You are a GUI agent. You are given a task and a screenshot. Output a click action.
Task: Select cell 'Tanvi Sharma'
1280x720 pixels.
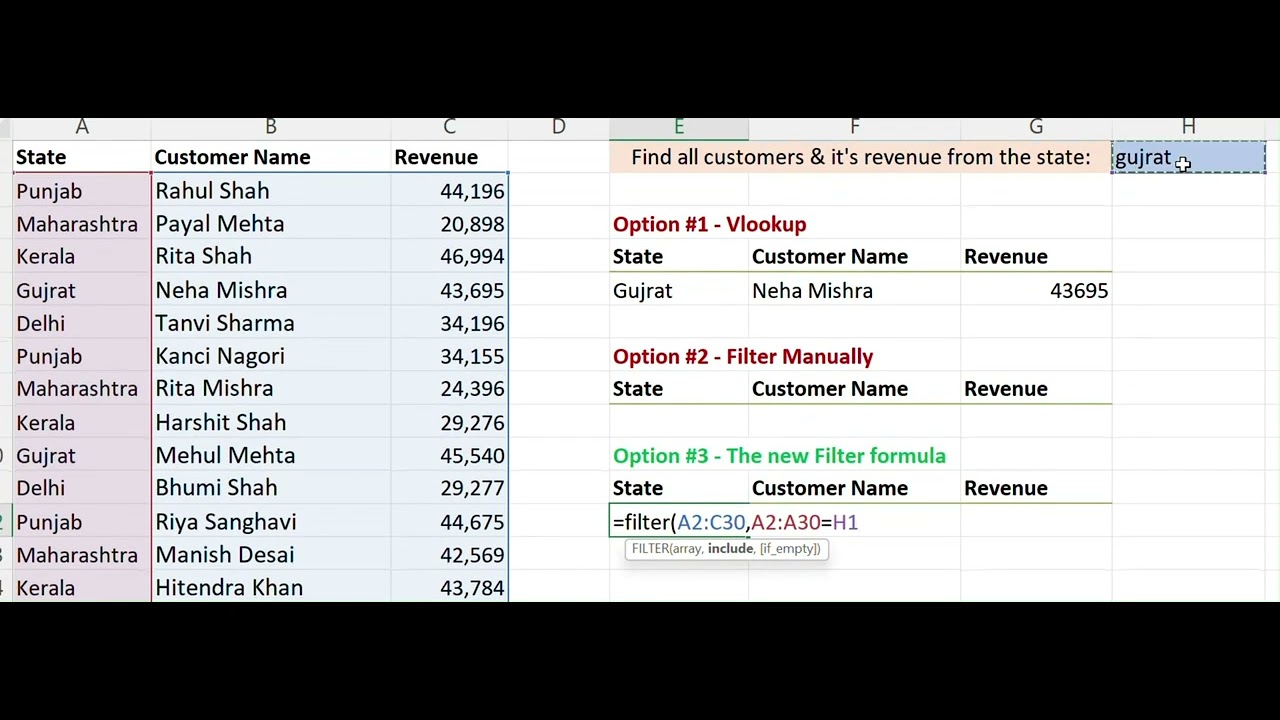coord(270,323)
